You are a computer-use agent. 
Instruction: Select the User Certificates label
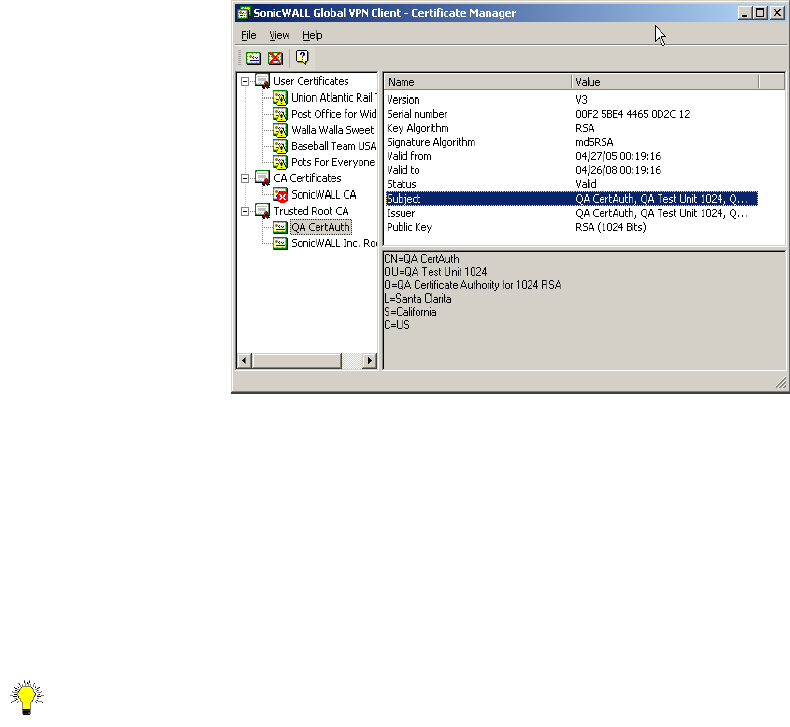[310, 81]
